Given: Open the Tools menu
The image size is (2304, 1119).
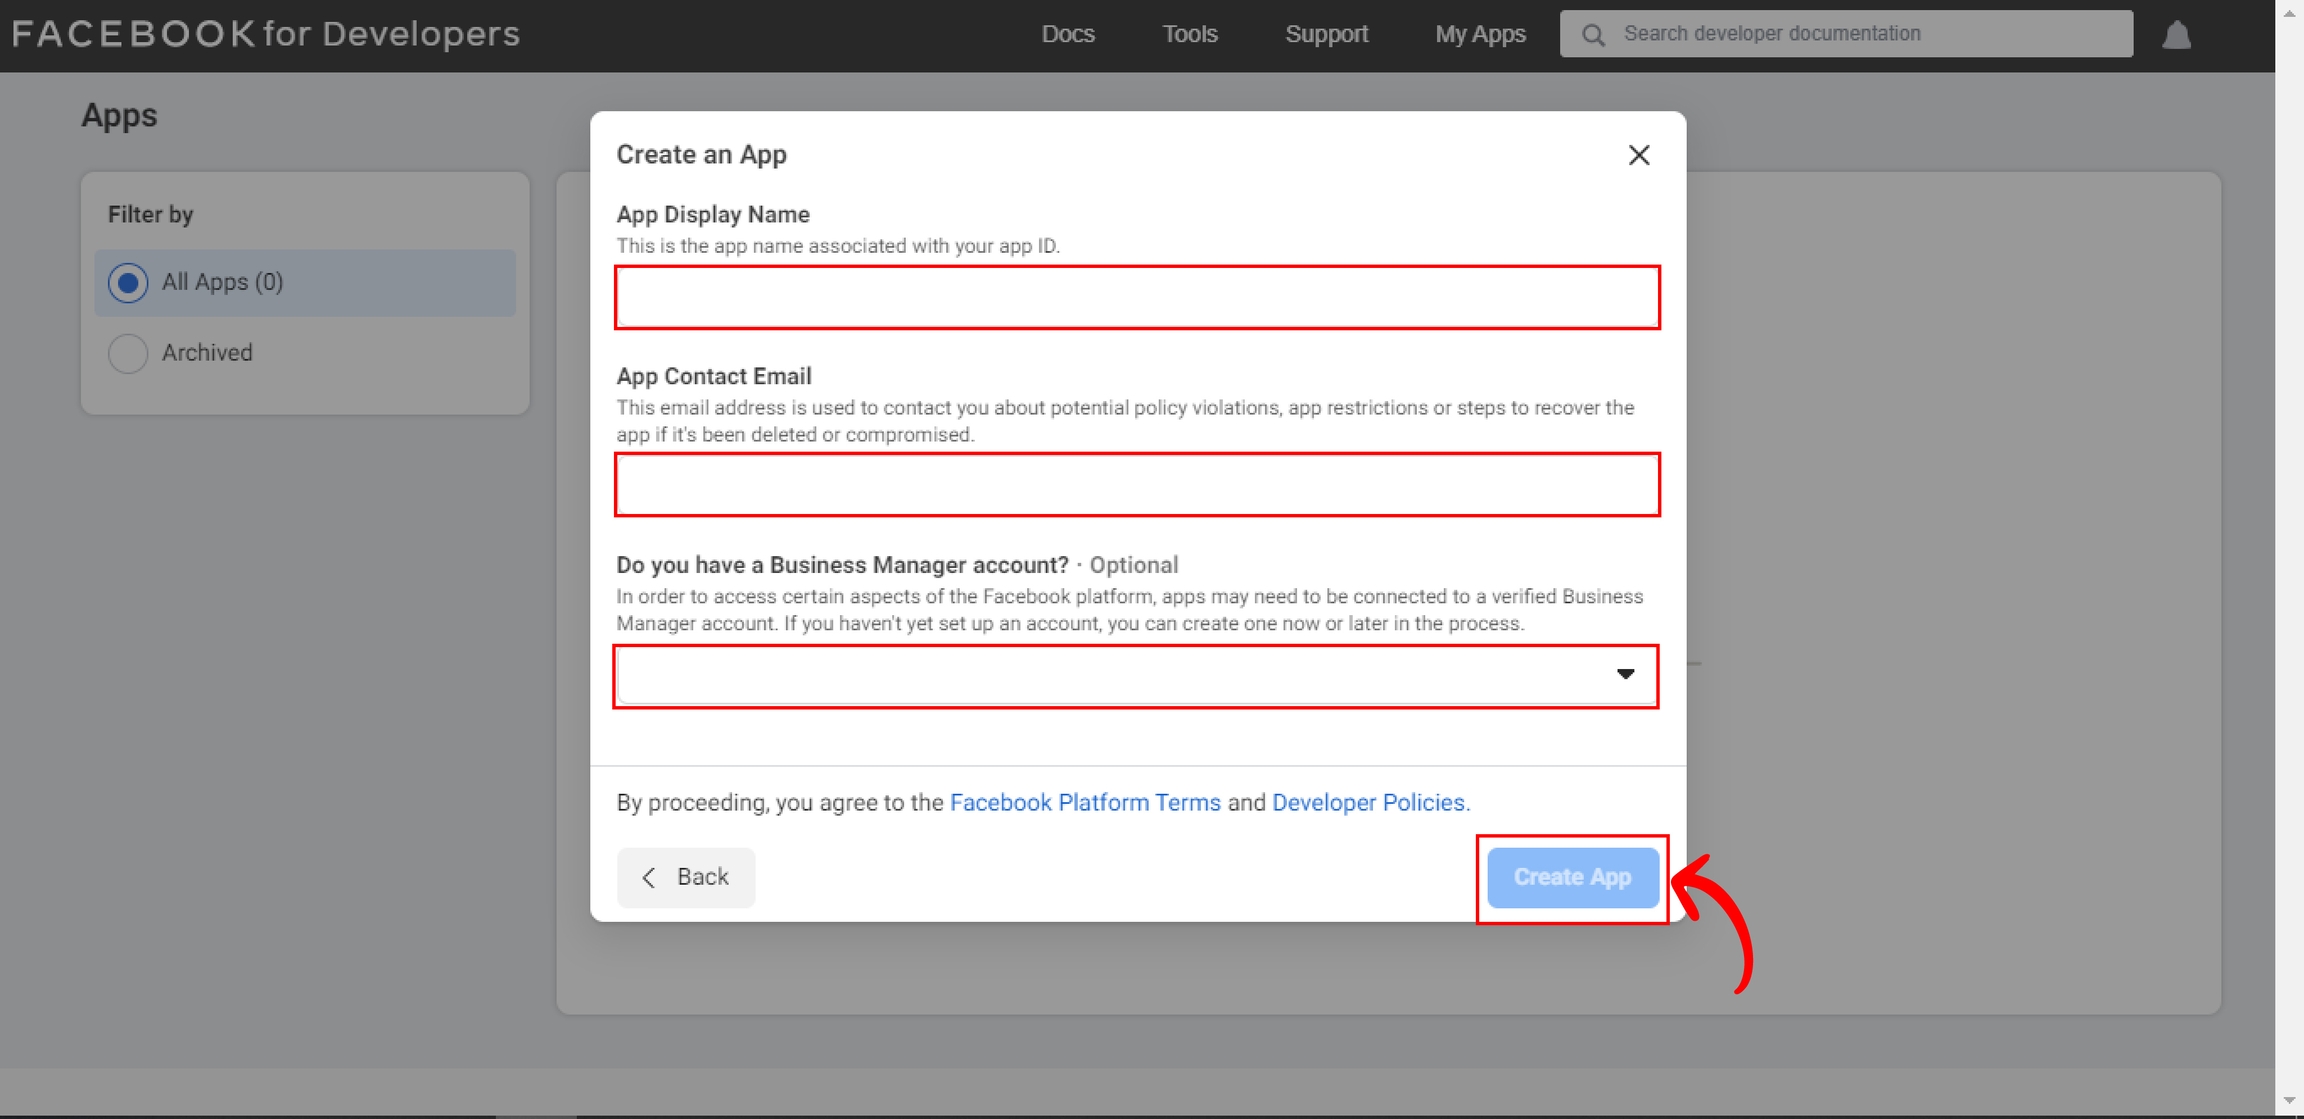Looking at the screenshot, I should 1189,34.
